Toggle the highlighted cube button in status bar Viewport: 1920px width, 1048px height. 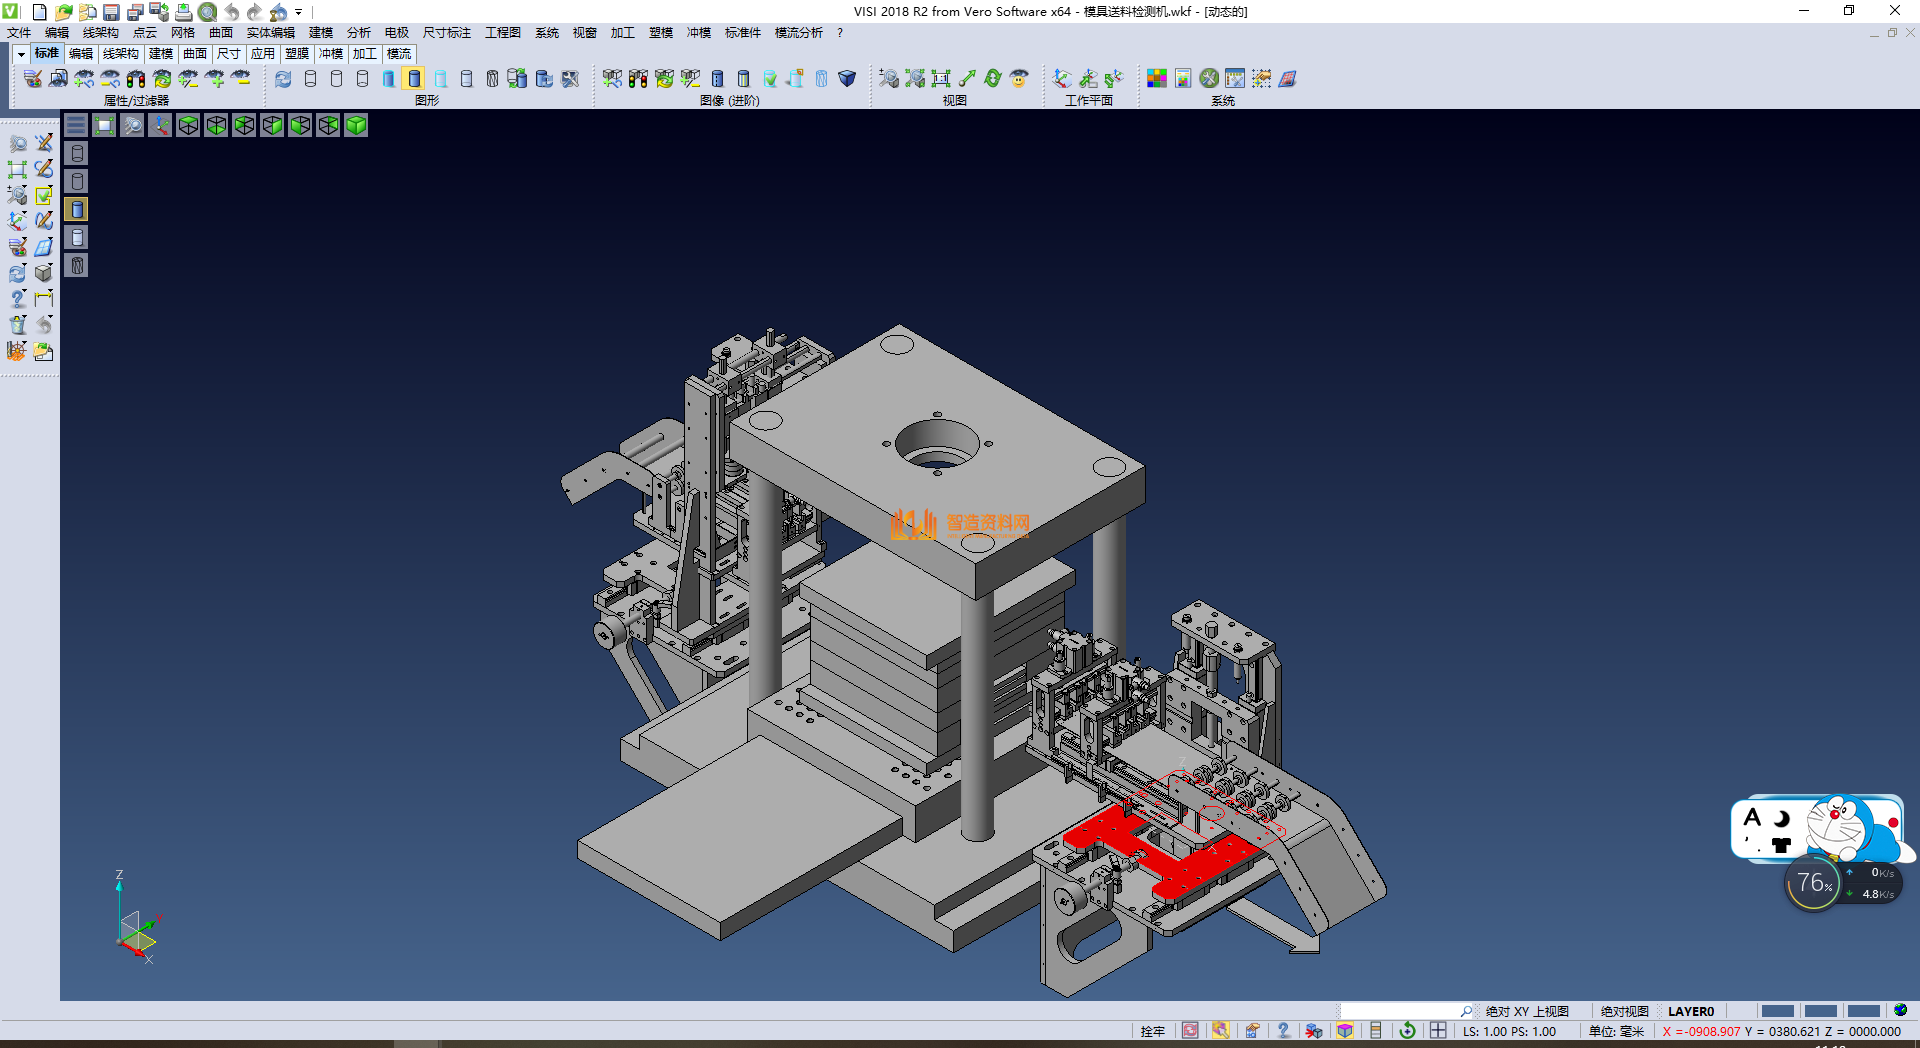tap(1345, 1031)
